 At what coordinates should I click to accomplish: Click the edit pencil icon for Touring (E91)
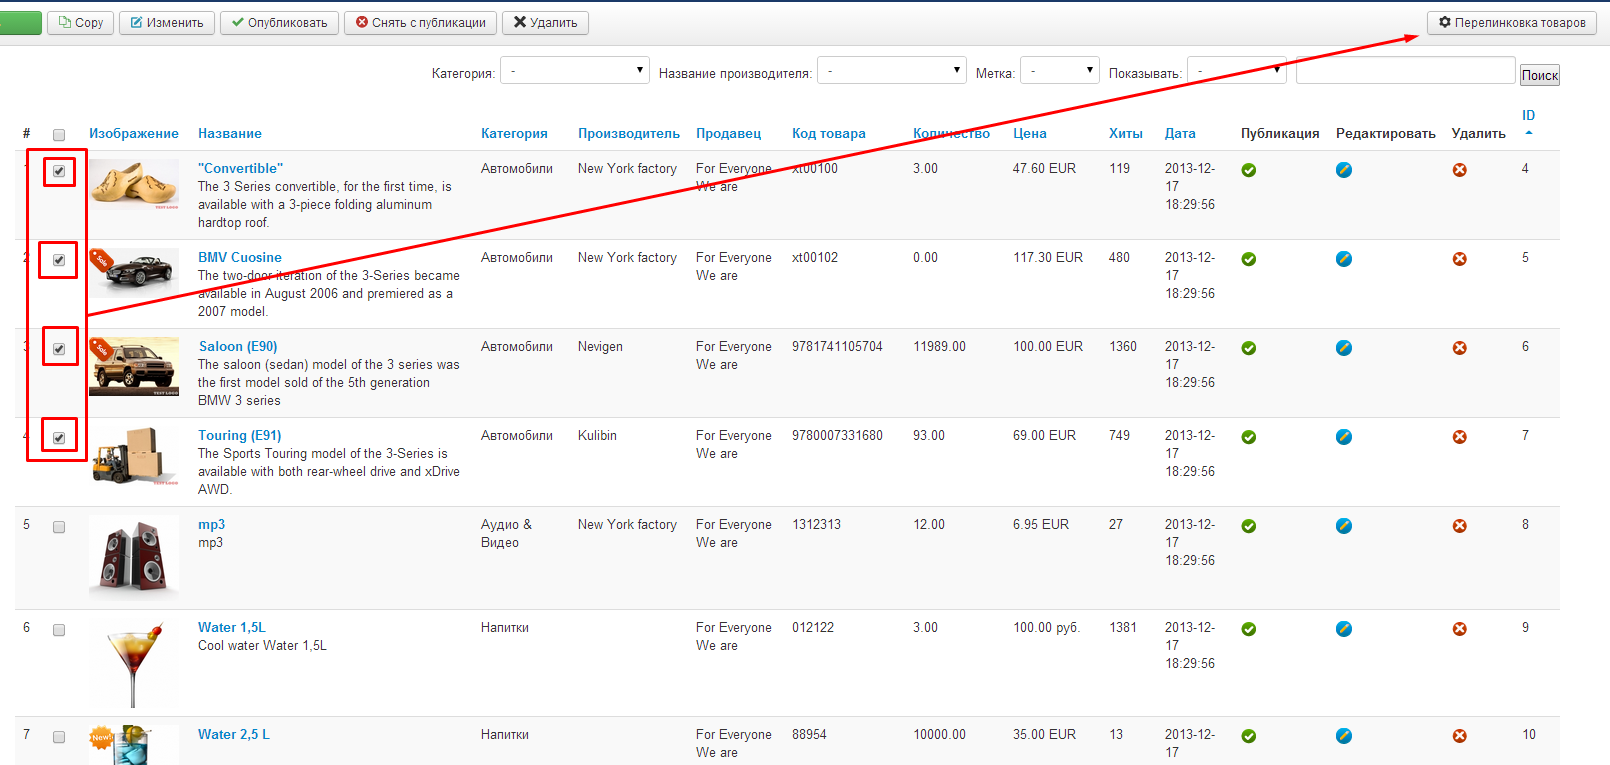1344,437
